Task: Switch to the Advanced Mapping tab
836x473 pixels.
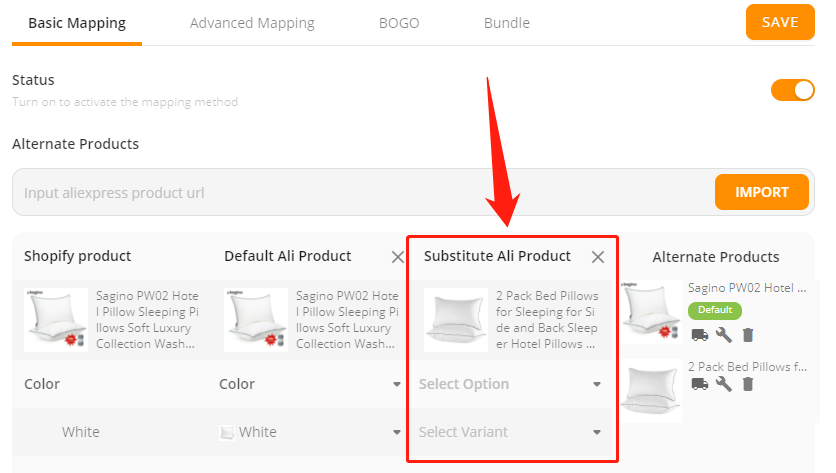Action: click(x=252, y=23)
